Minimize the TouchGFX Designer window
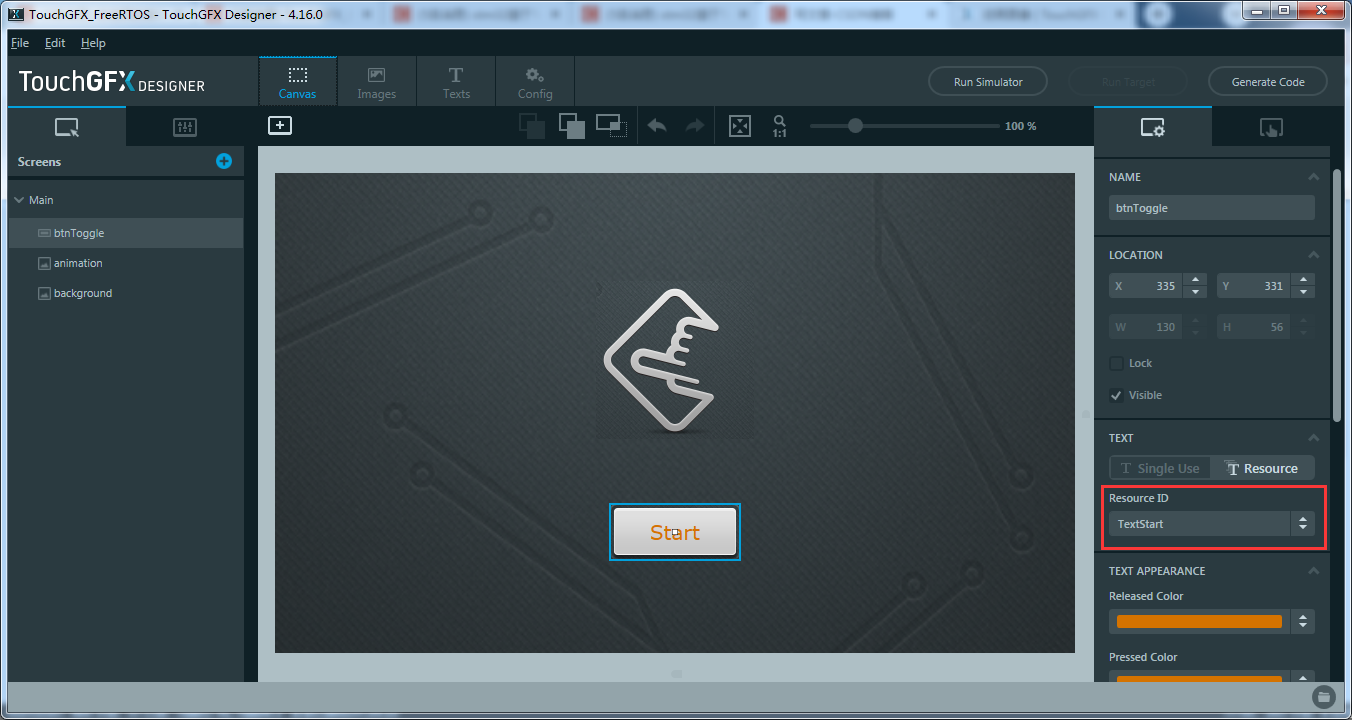1352x720 pixels. pyautogui.click(x=1256, y=10)
